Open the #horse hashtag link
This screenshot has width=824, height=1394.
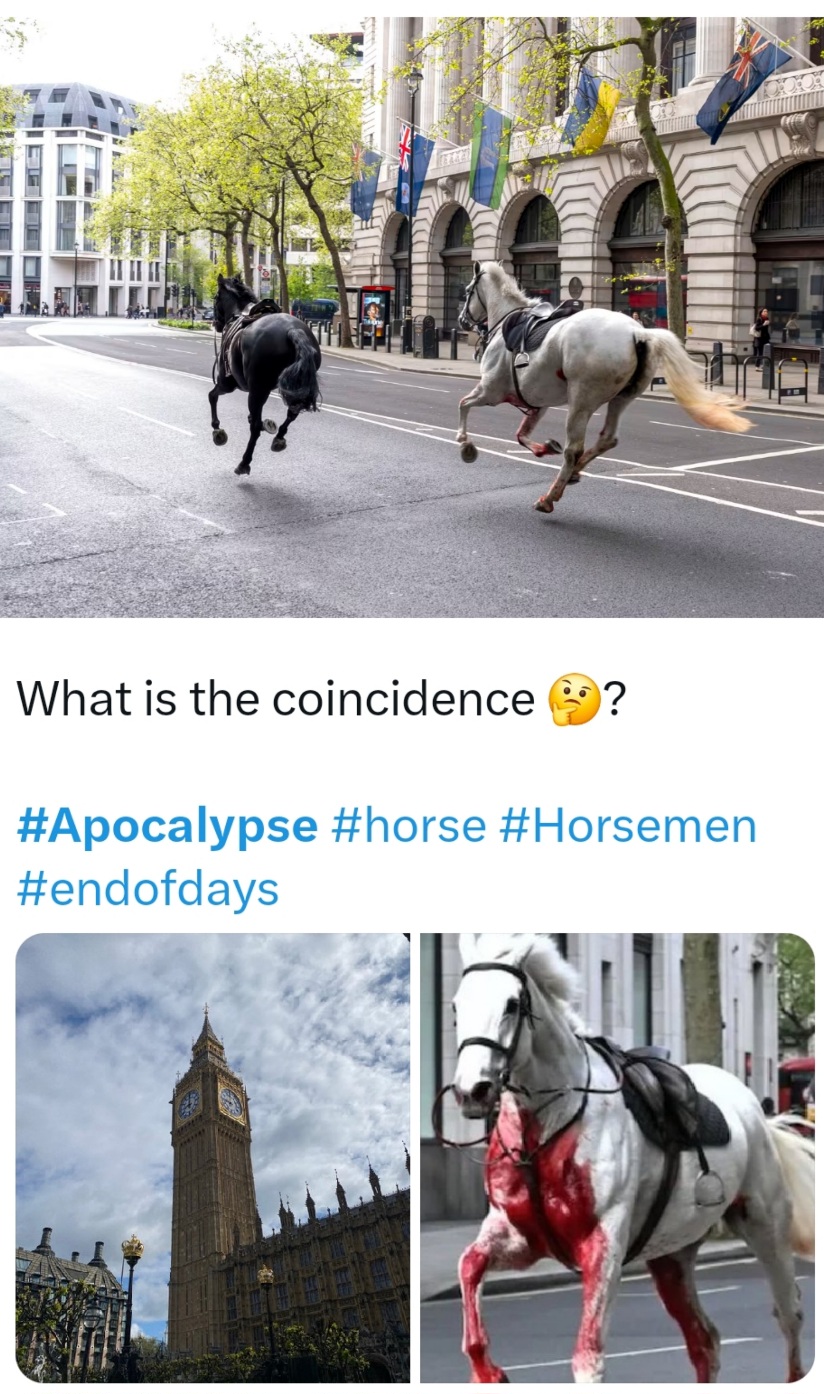tap(407, 827)
